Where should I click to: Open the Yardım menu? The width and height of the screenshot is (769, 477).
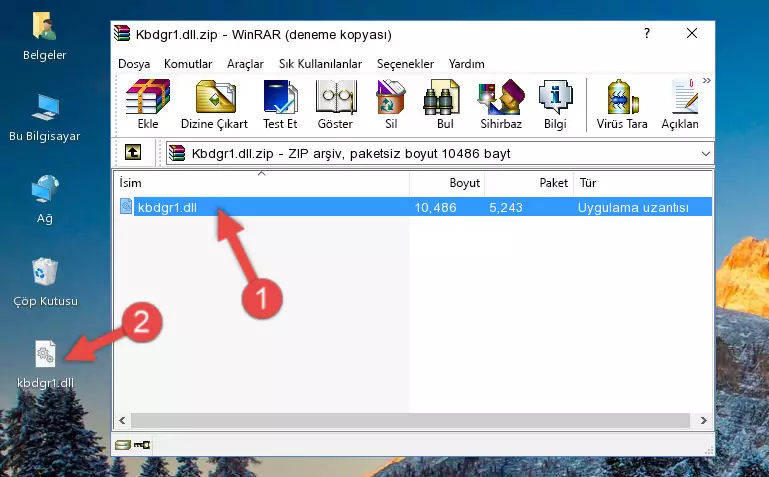pos(466,64)
